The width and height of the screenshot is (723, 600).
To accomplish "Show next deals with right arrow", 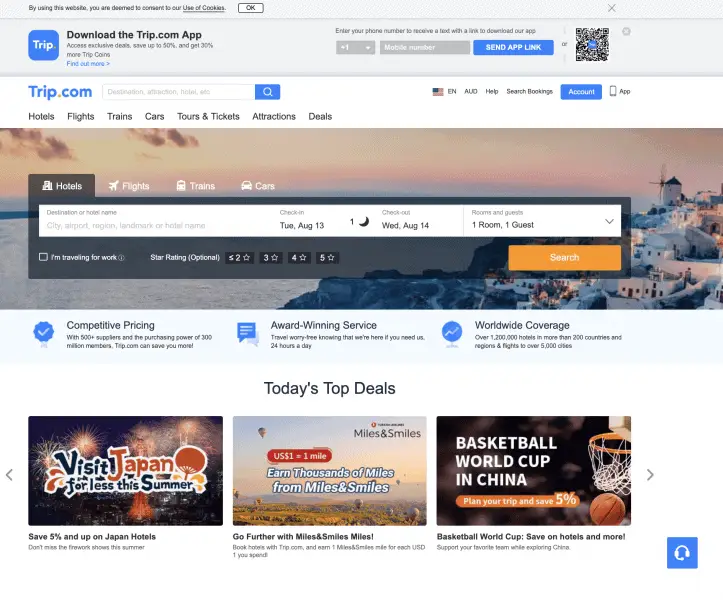I will 650,475.
